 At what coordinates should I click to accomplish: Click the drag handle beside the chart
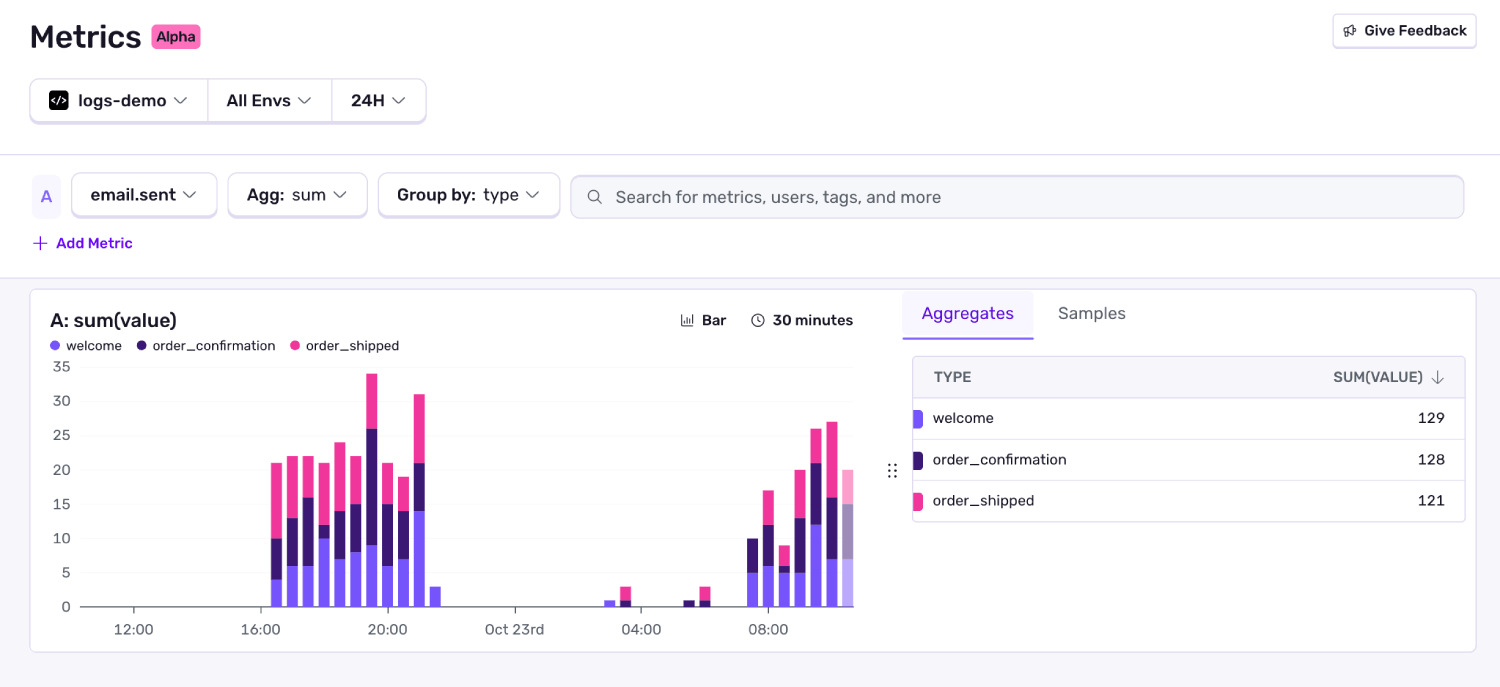click(892, 469)
